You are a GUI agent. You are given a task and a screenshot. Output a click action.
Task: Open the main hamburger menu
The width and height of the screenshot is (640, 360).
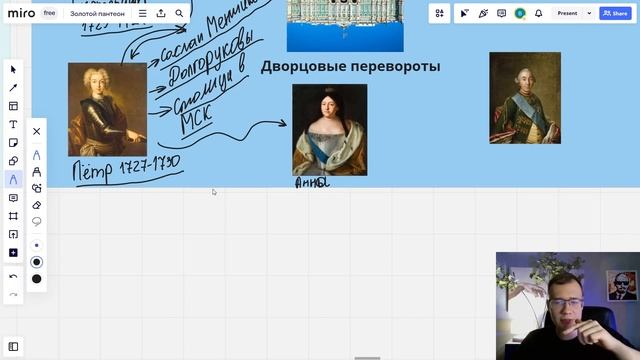pos(142,13)
